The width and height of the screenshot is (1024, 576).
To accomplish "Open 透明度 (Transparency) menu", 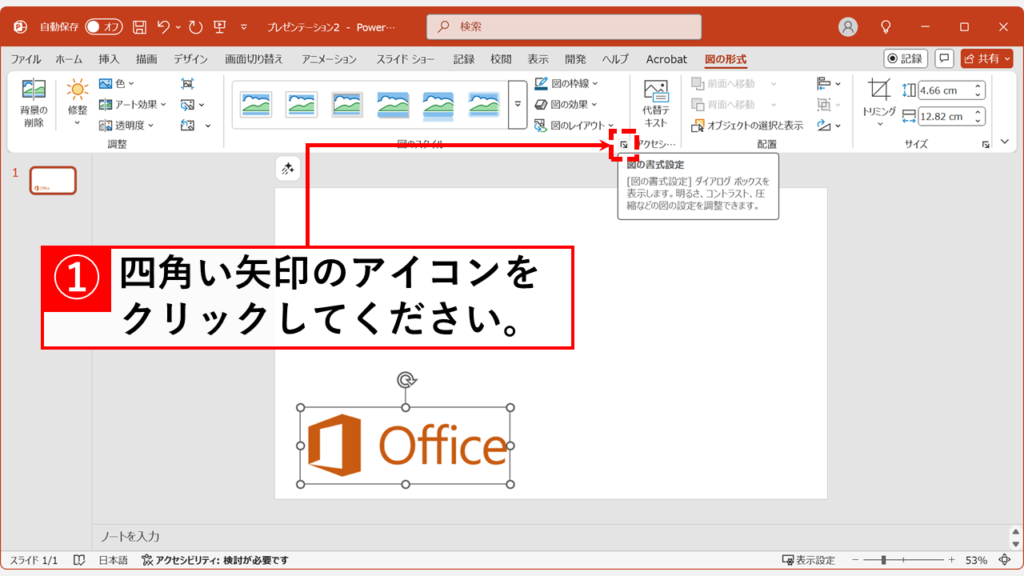I will 127,125.
